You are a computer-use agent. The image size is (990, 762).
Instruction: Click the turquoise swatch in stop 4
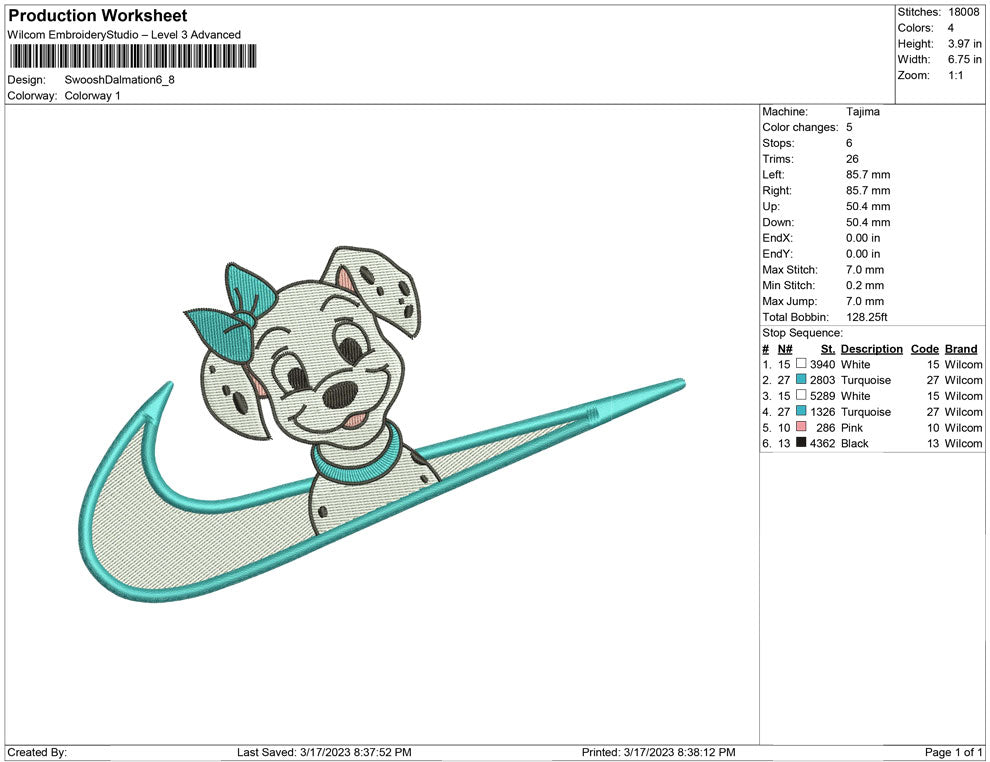tap(801, 411)
